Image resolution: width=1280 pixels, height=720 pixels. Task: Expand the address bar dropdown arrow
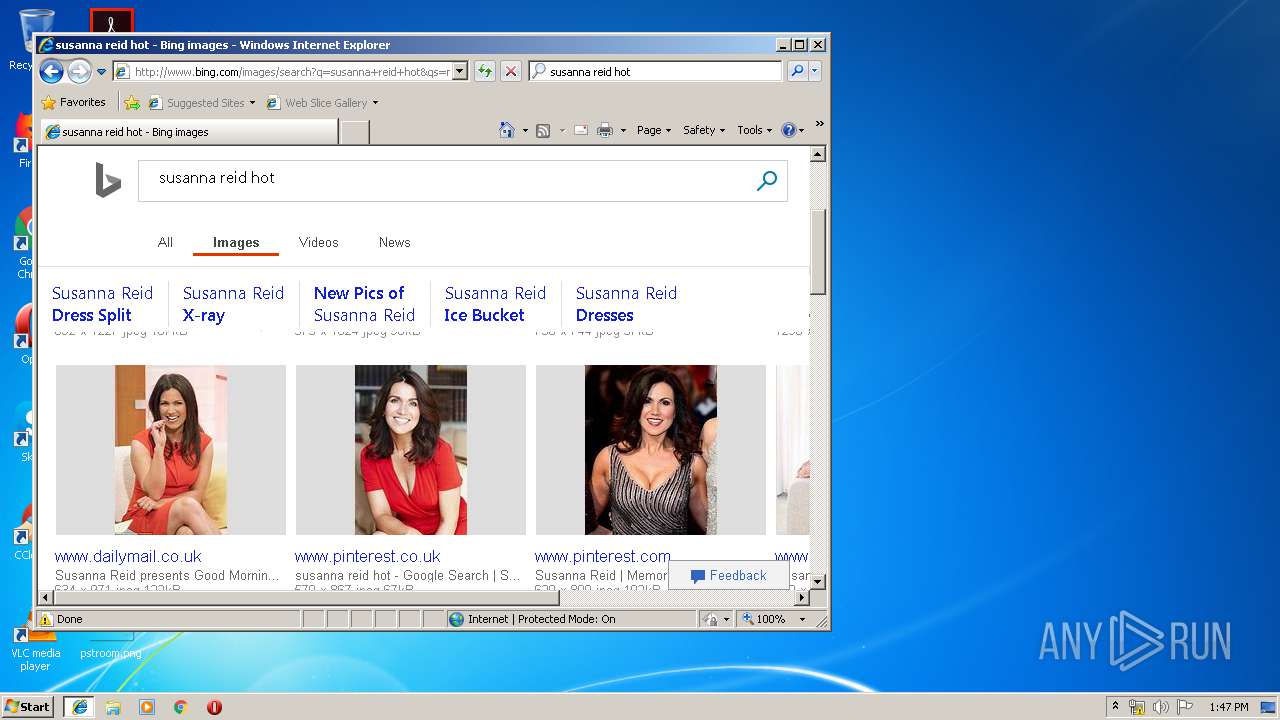[x=460, y=71]
